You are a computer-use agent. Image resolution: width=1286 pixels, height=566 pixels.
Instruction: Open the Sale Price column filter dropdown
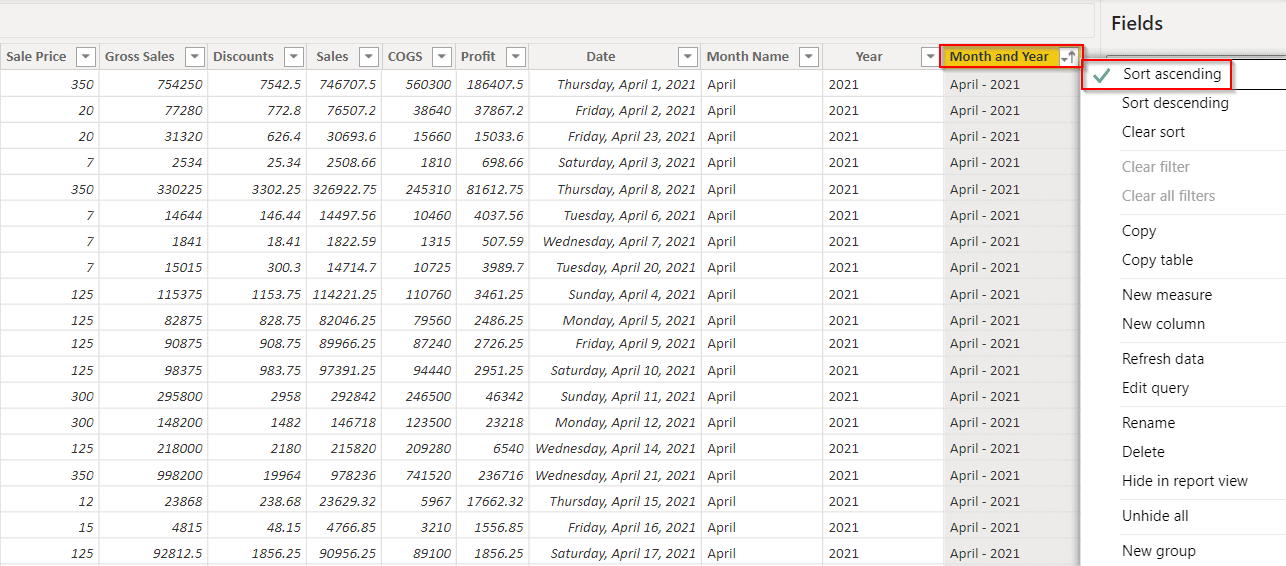(x=86, y=57)
